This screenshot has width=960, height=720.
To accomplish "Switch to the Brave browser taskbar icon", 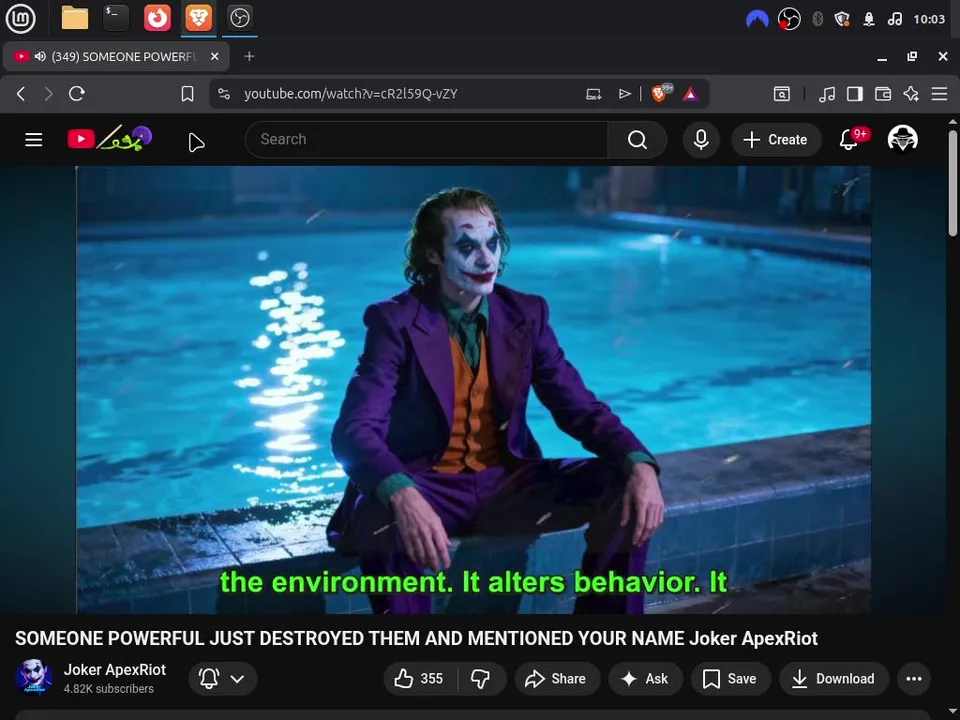I will [x=198, y=18].
